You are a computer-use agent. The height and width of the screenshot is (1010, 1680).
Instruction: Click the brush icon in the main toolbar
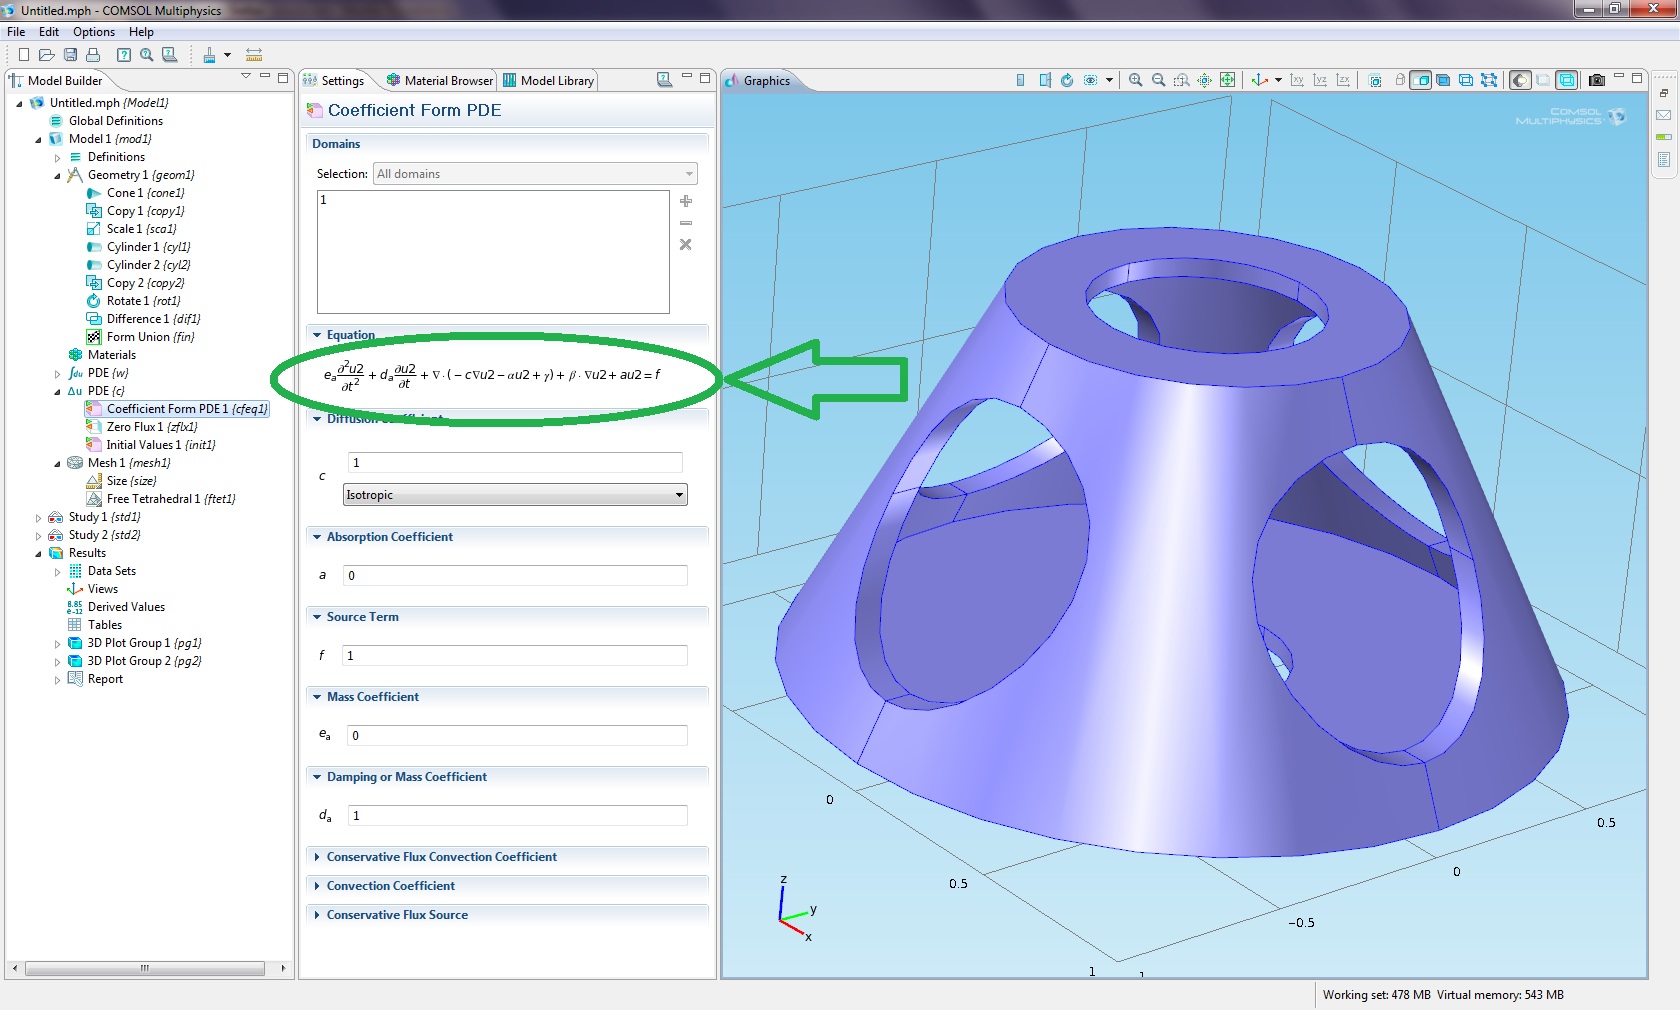[x=209, y=55]
